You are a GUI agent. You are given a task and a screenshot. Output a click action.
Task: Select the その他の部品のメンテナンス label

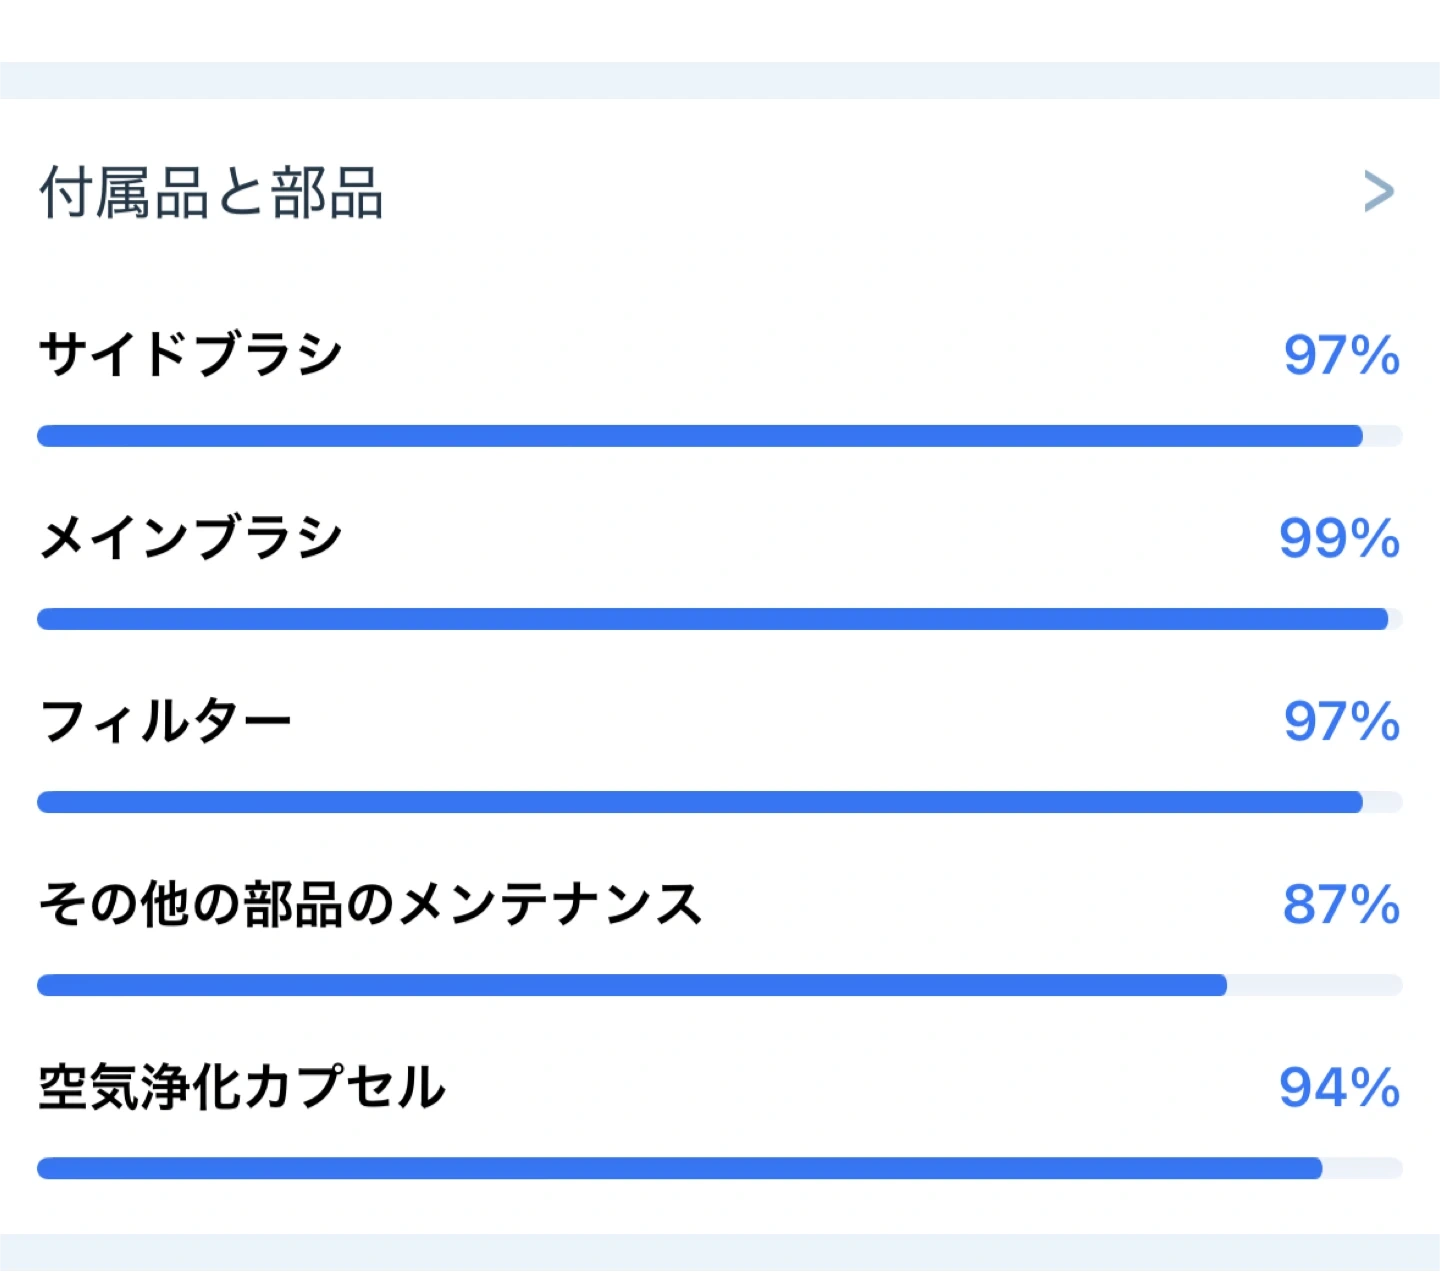[370, 904]
